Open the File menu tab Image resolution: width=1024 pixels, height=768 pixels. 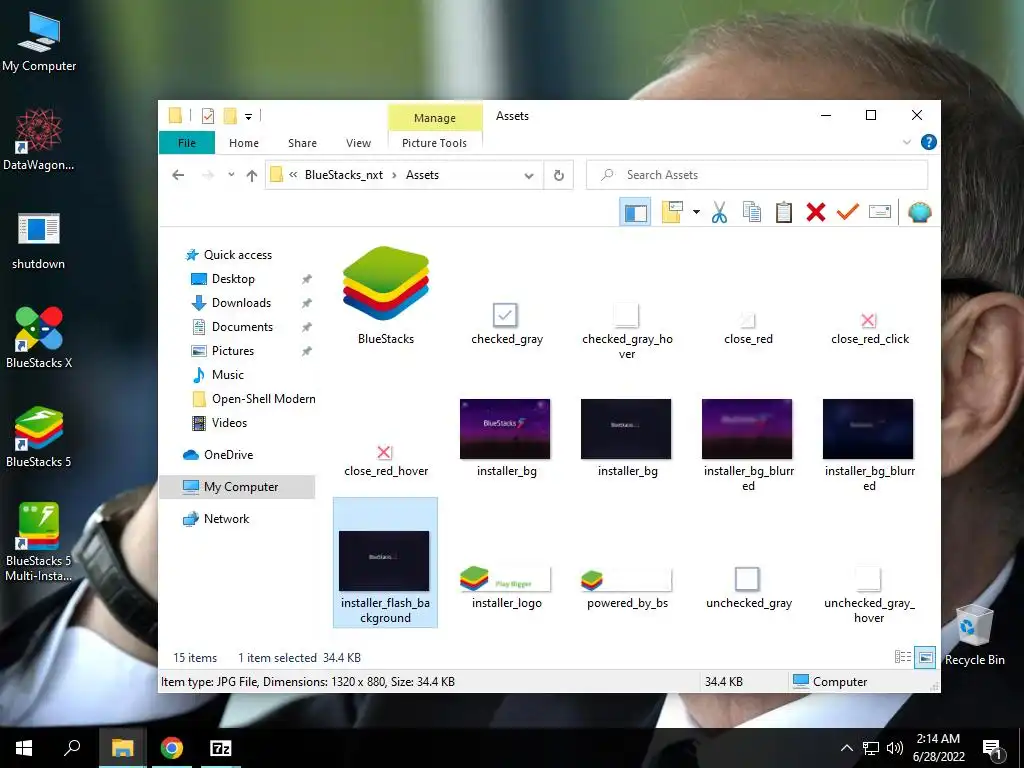pyautogui.click(x=187, y=143)
